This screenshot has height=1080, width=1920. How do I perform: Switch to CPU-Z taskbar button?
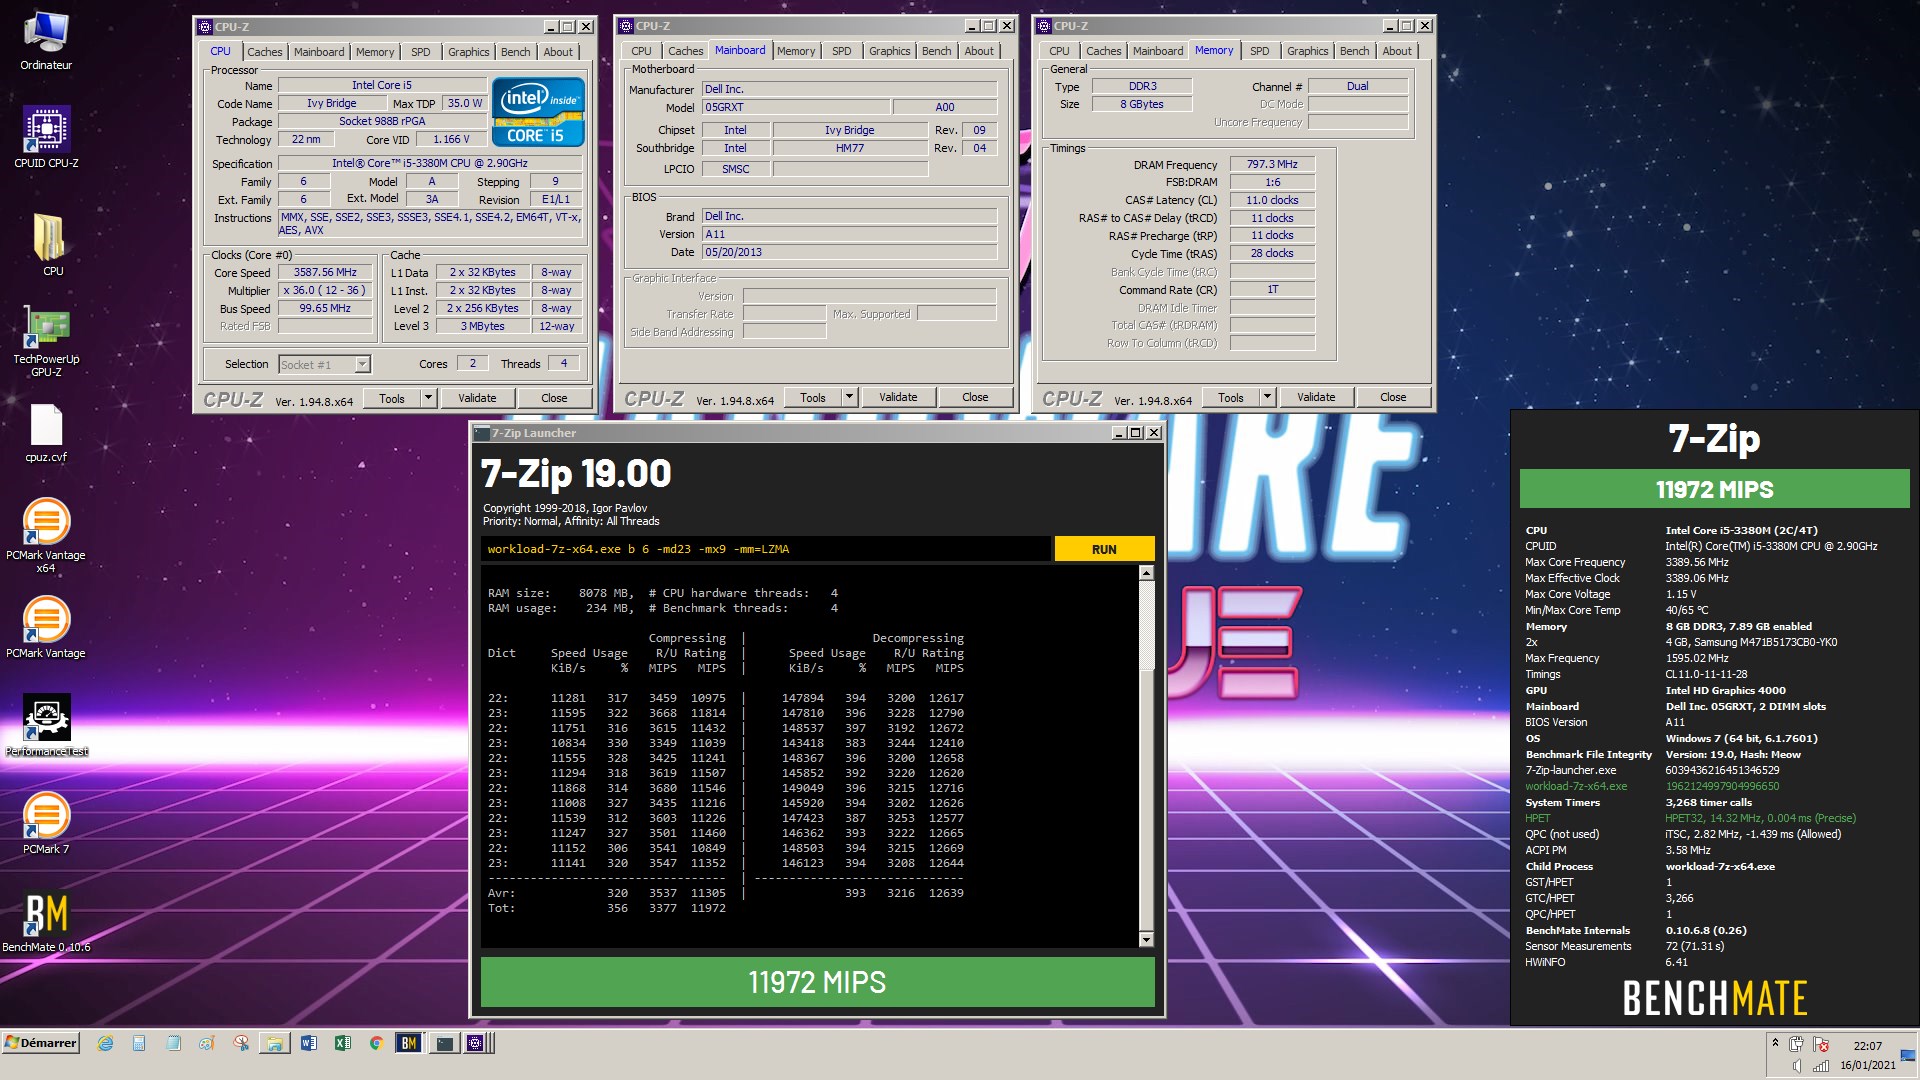[476, 1043]
